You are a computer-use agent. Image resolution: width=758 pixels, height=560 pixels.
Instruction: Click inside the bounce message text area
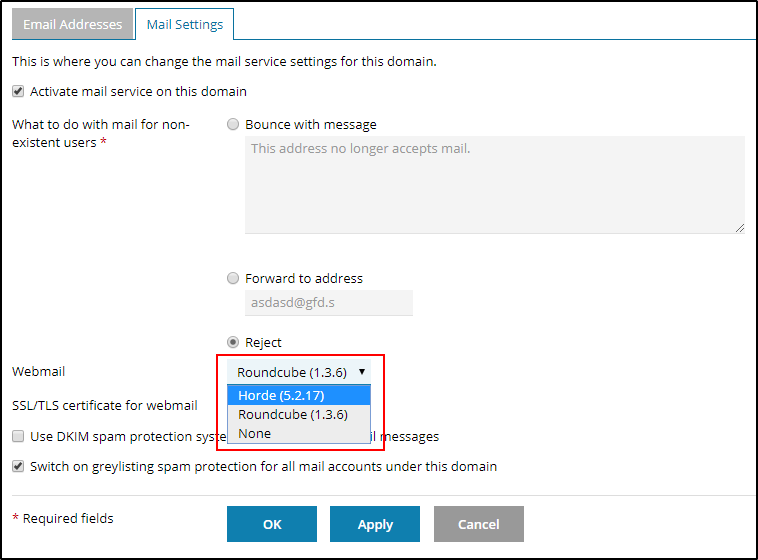(494, 185)
